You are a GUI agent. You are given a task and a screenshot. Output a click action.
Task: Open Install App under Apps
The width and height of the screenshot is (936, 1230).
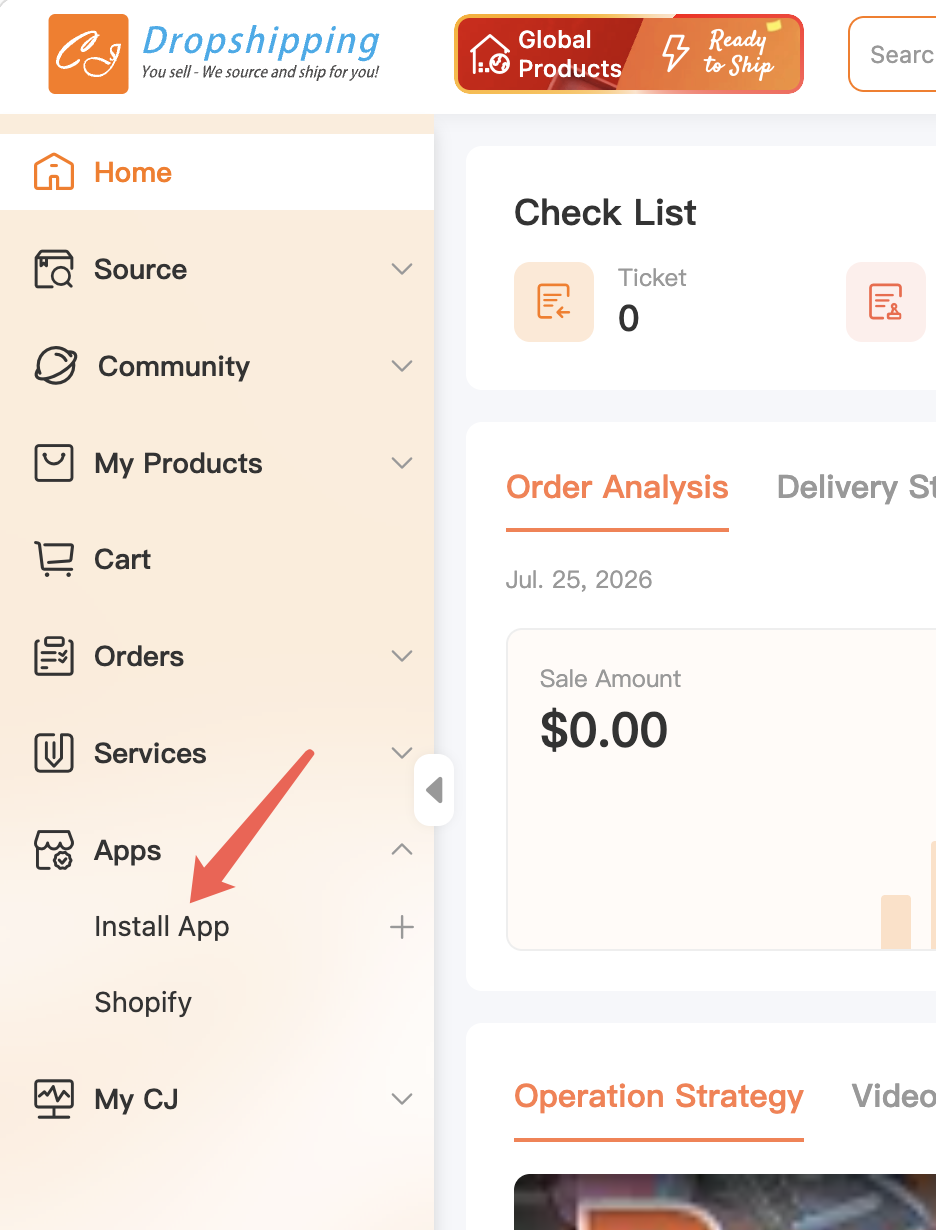click(162, 926)
